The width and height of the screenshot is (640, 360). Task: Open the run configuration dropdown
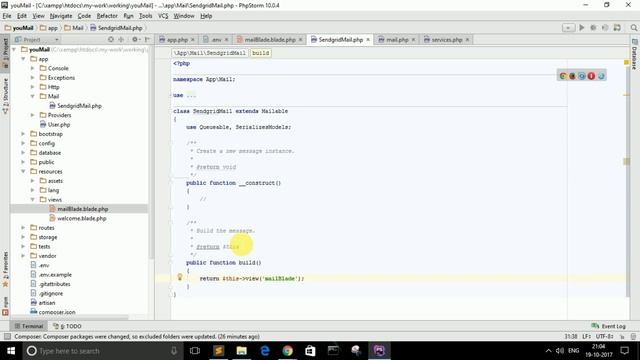[568, 27]
